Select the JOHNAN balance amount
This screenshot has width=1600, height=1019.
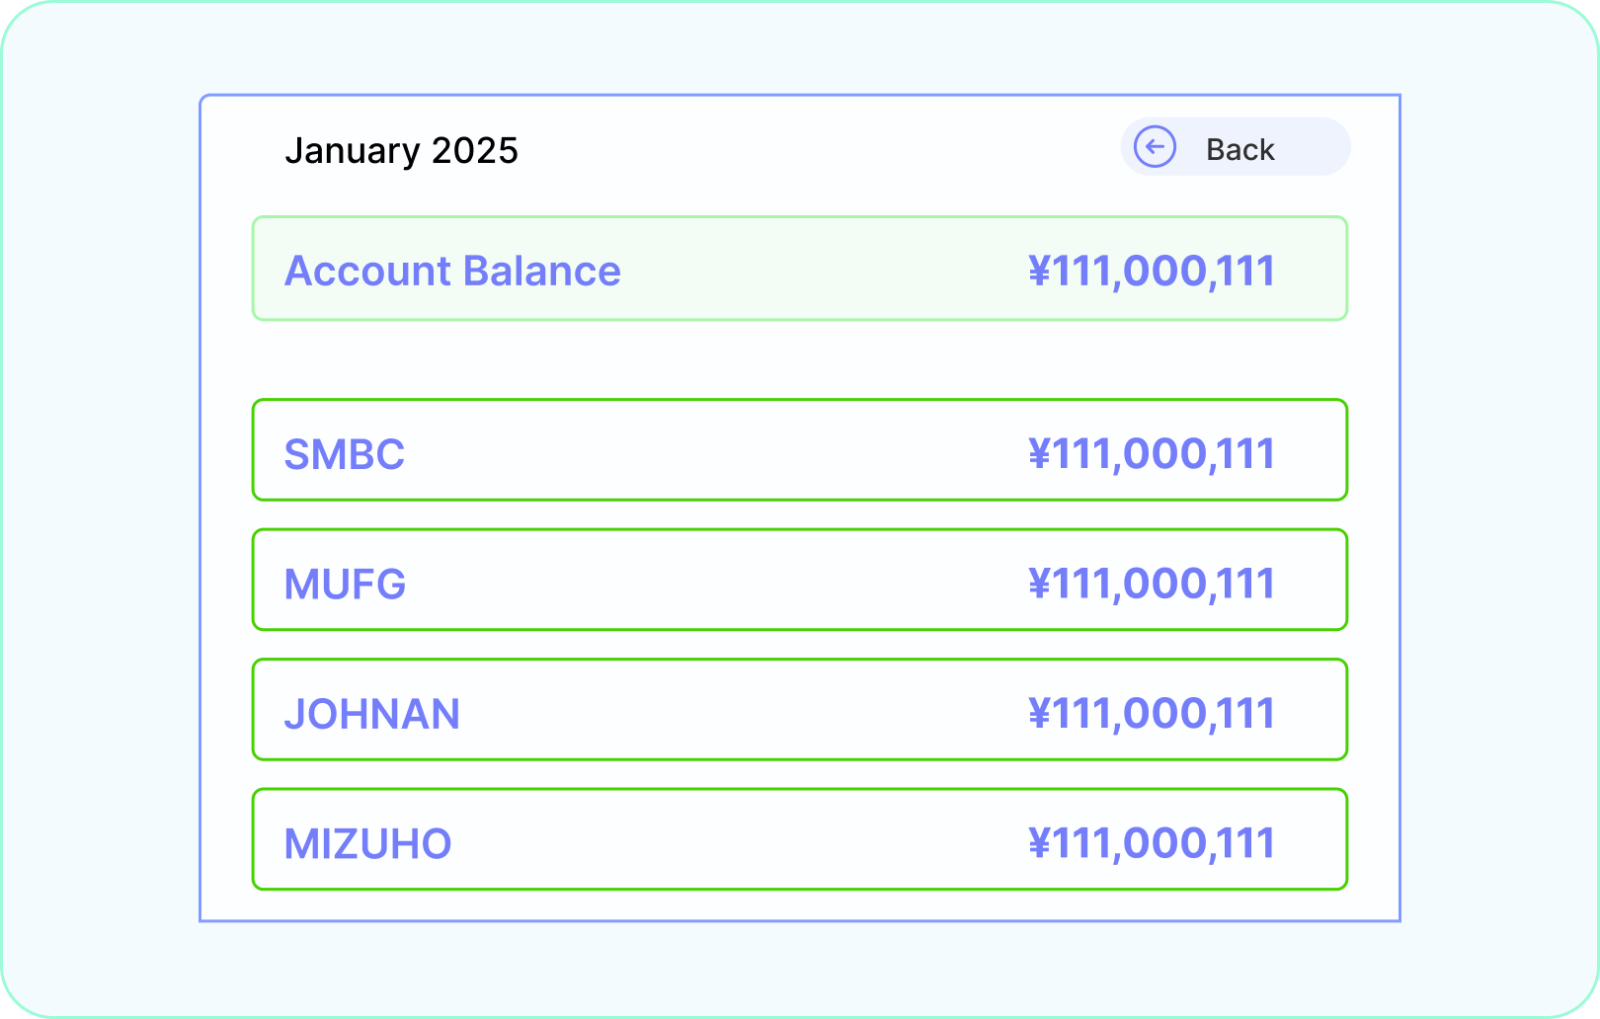point(1152,714)
